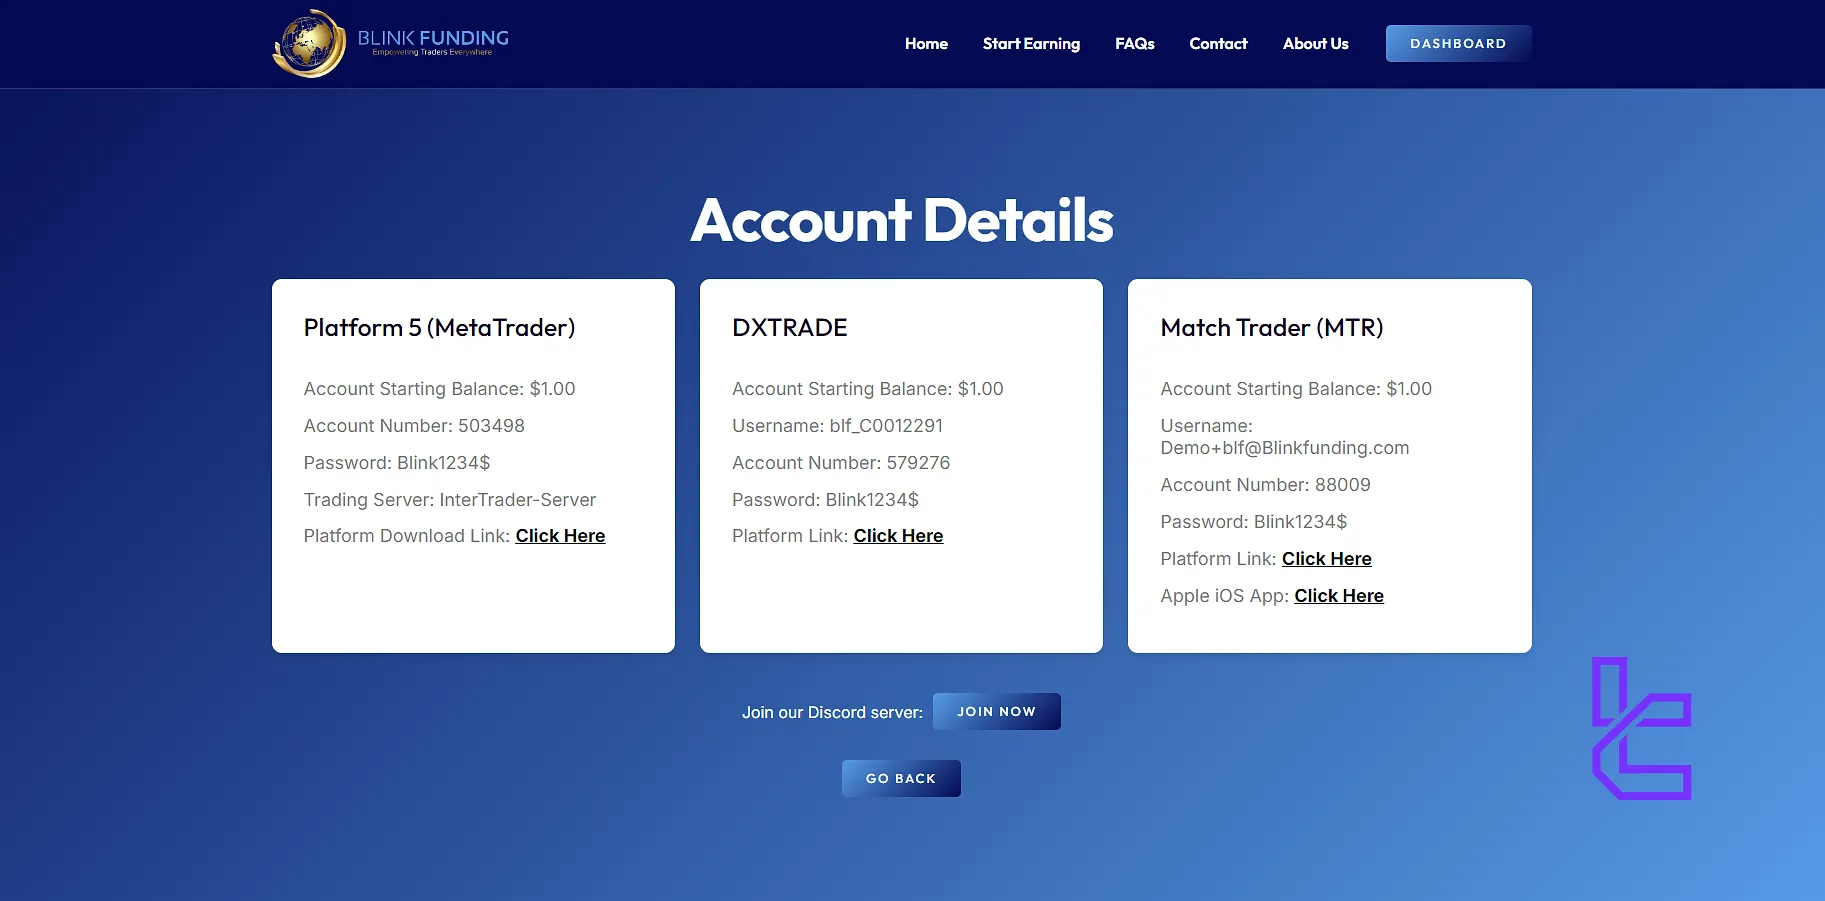Click the Demo+blf@Blinkfunding.com username text

point(1284,448)
